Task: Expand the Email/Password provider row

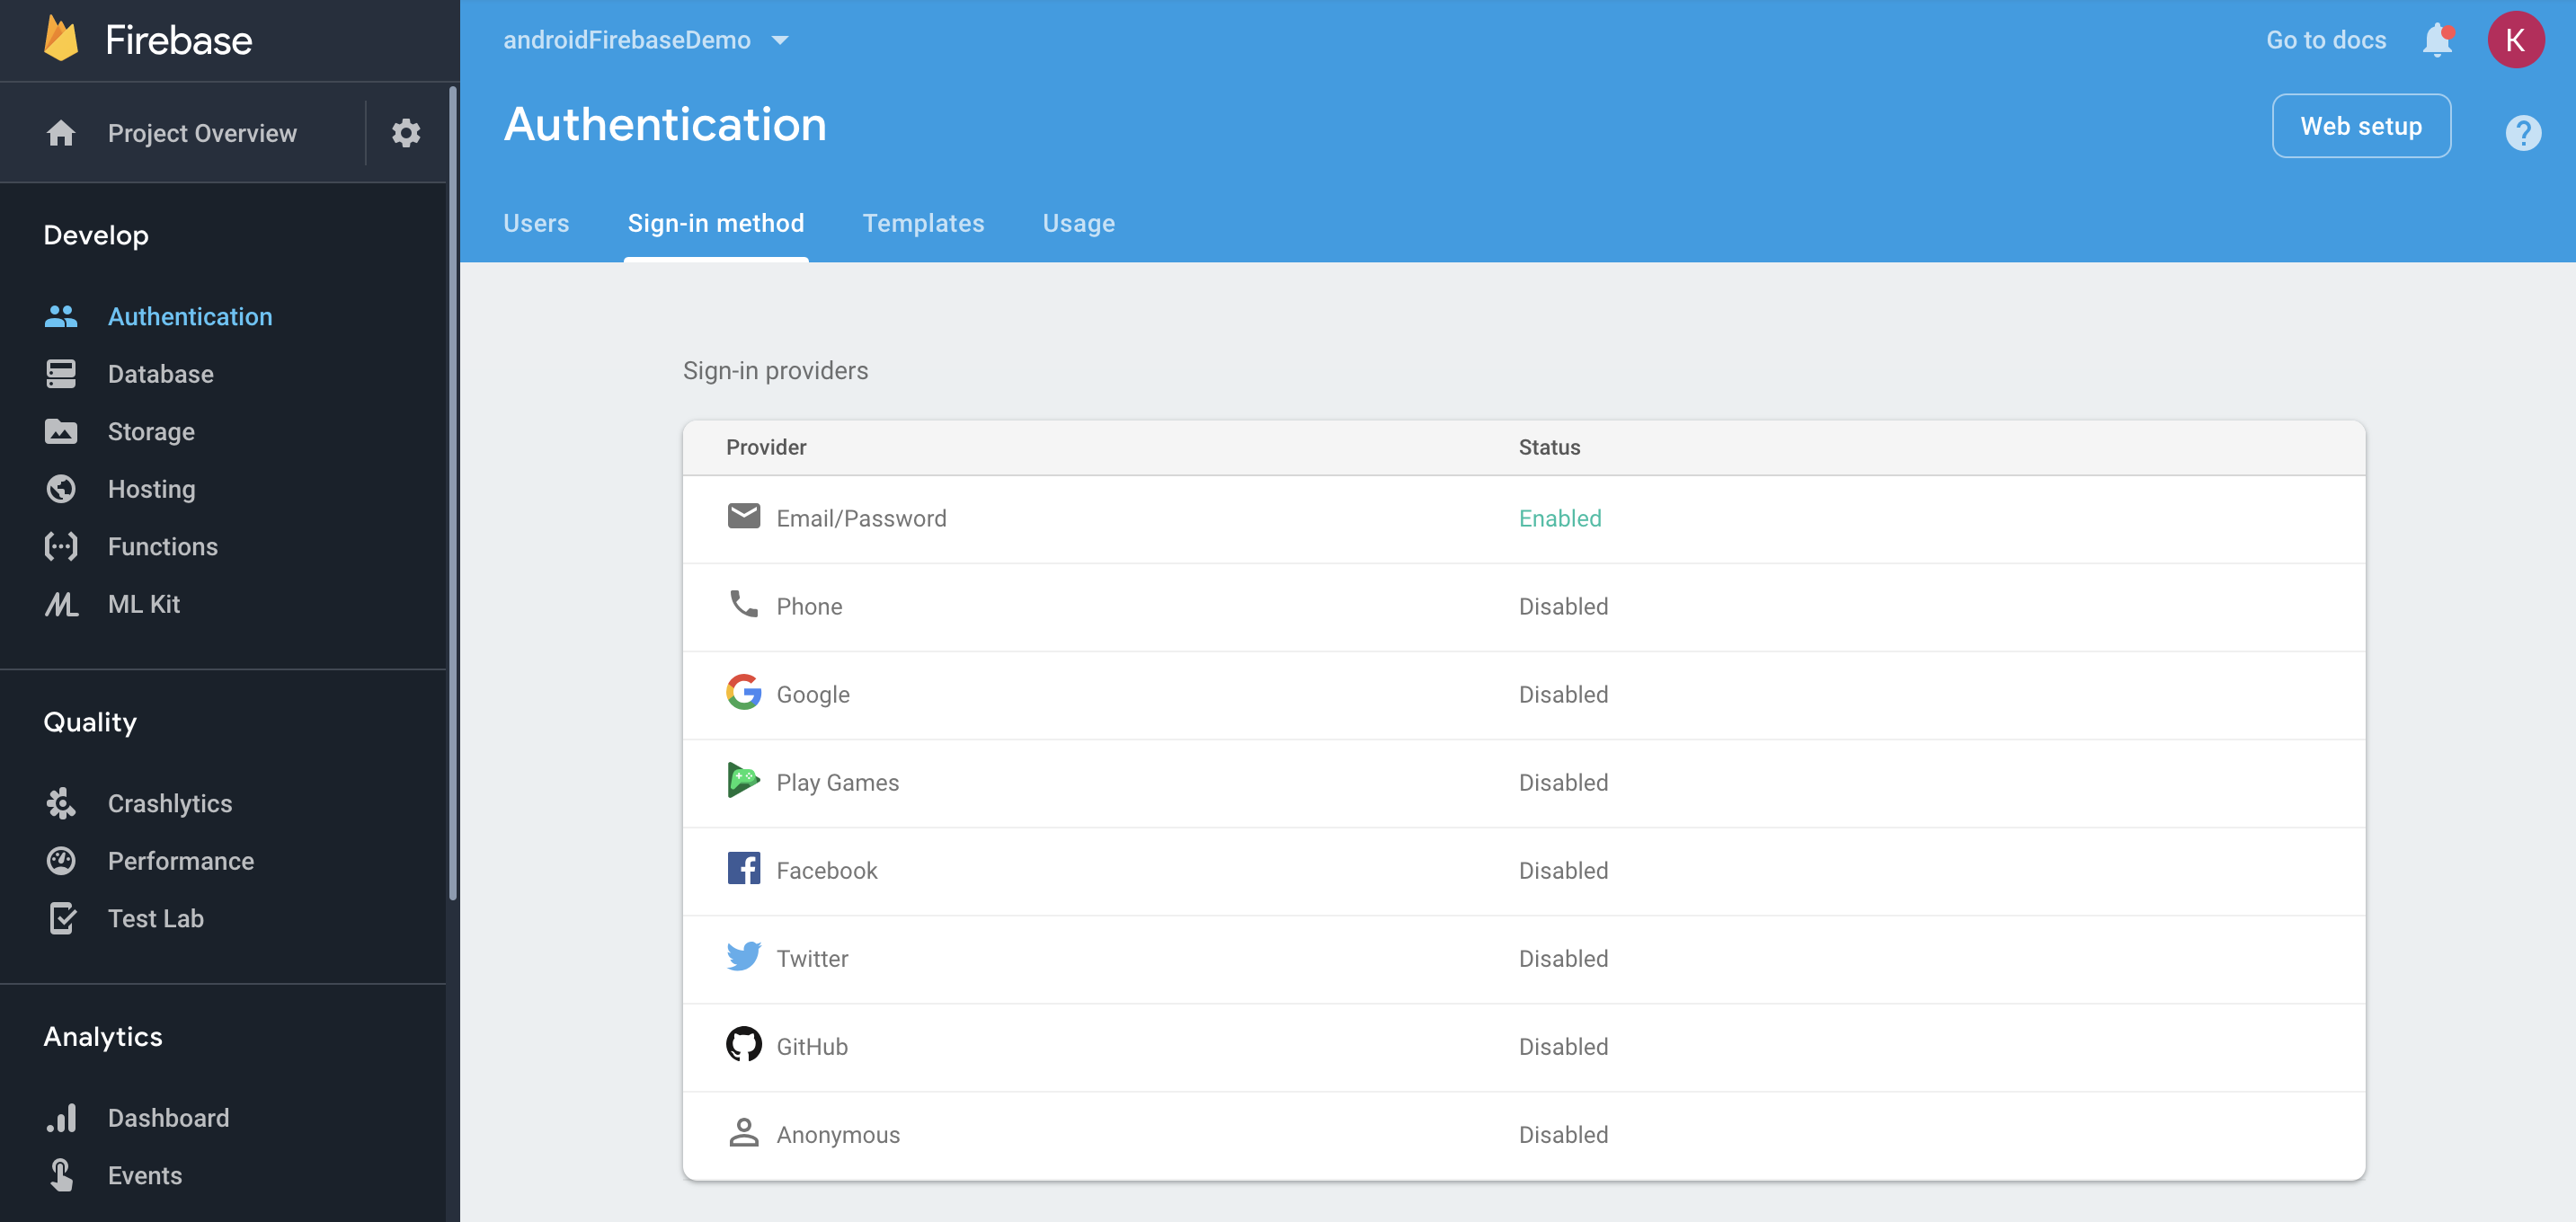Action: coord(861,519)
